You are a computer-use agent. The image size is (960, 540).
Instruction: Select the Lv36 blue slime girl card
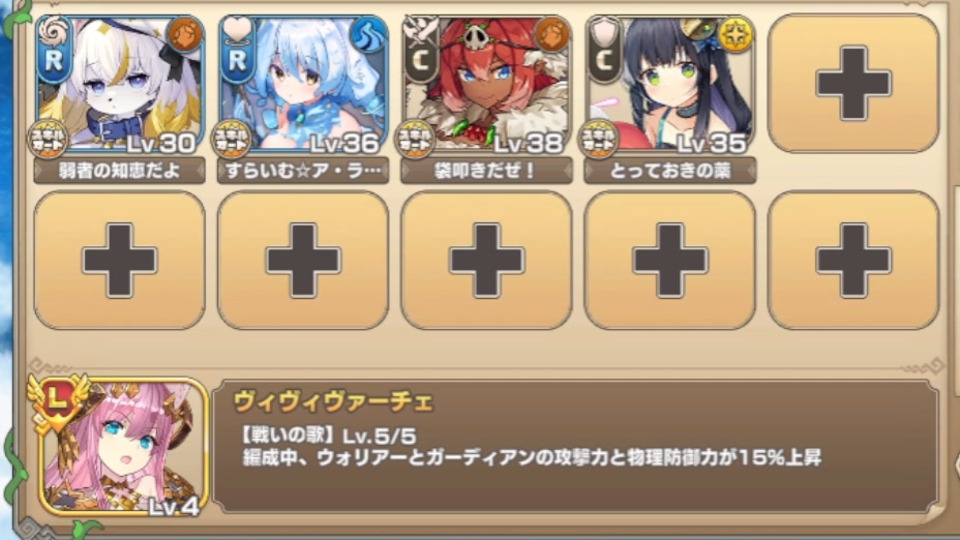click(x=303, y=84)
